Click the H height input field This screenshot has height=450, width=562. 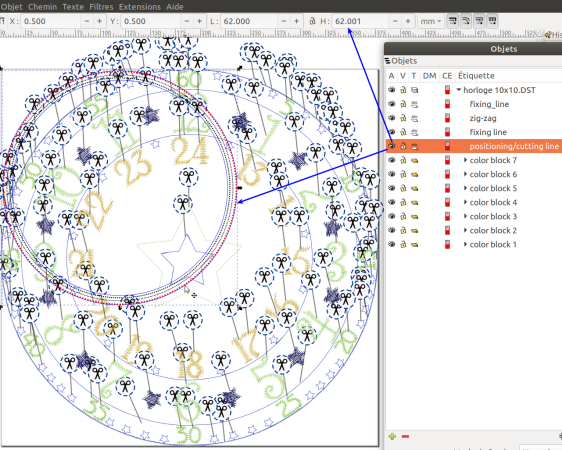[360, 21]
